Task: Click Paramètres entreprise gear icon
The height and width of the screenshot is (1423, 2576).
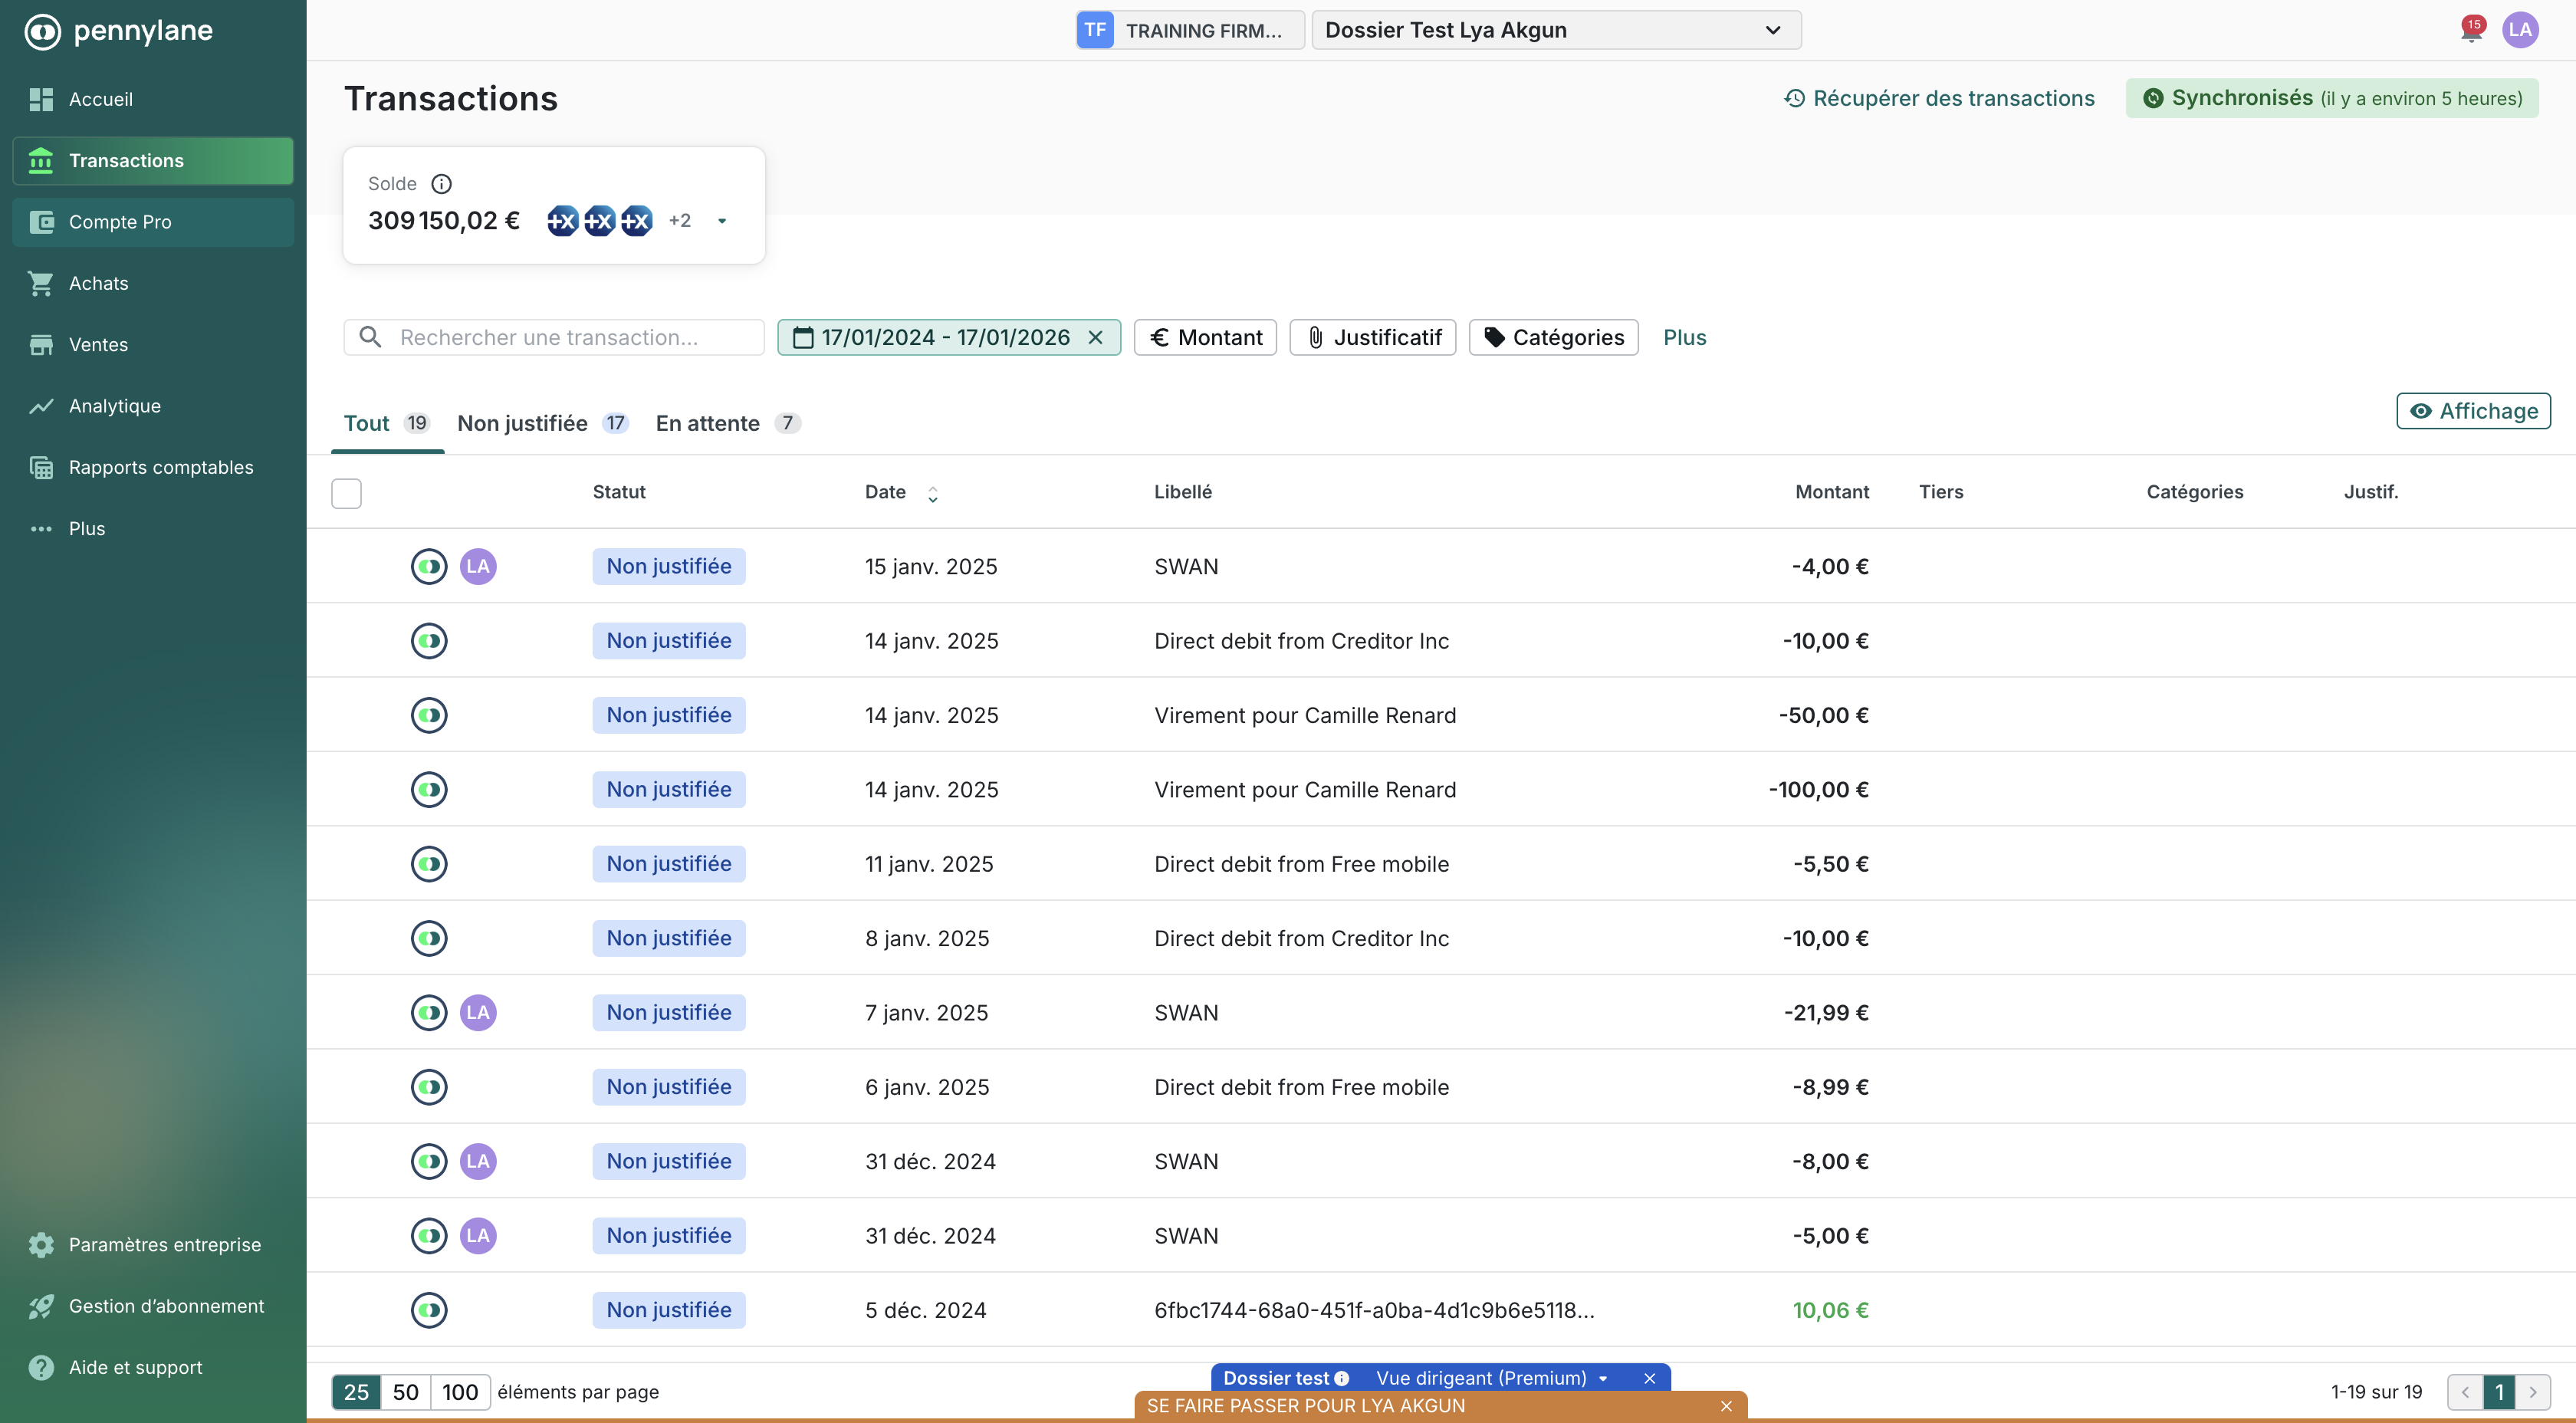Action: tap(41, 1245)
